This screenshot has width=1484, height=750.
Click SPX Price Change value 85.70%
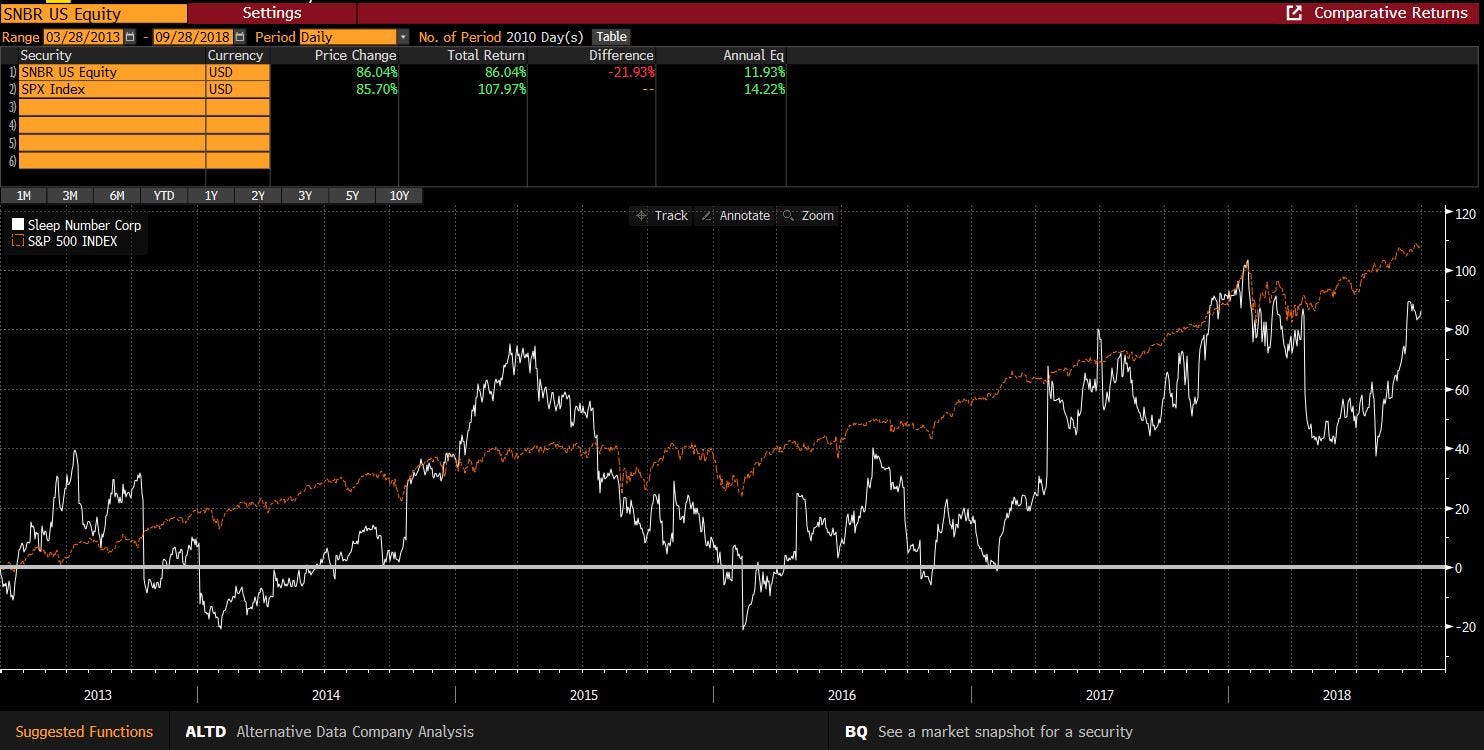[x=376, y=89]
